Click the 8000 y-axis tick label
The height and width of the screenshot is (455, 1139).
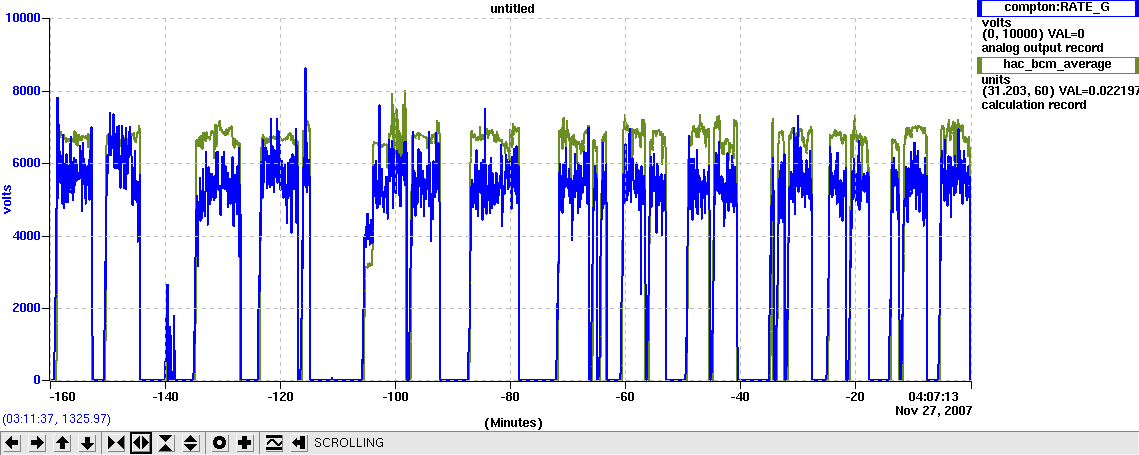click(x=27, y=91)
